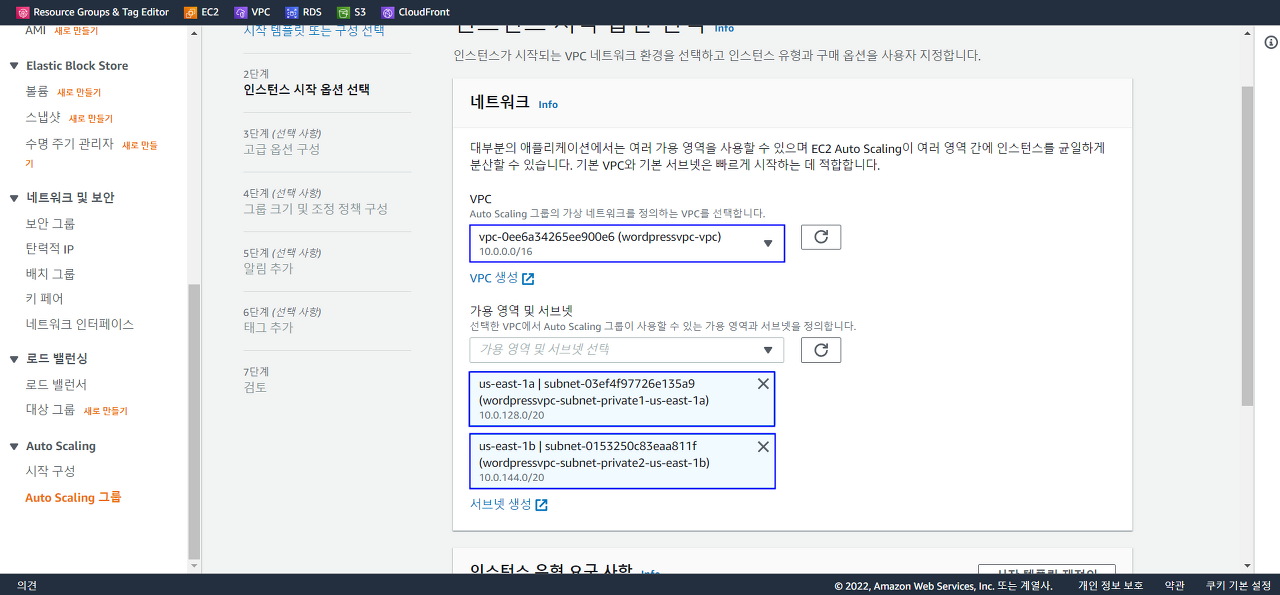This screenshot has height=595, width=1280.
Task: Click the info circle icon at top right
Action: 1271,42
